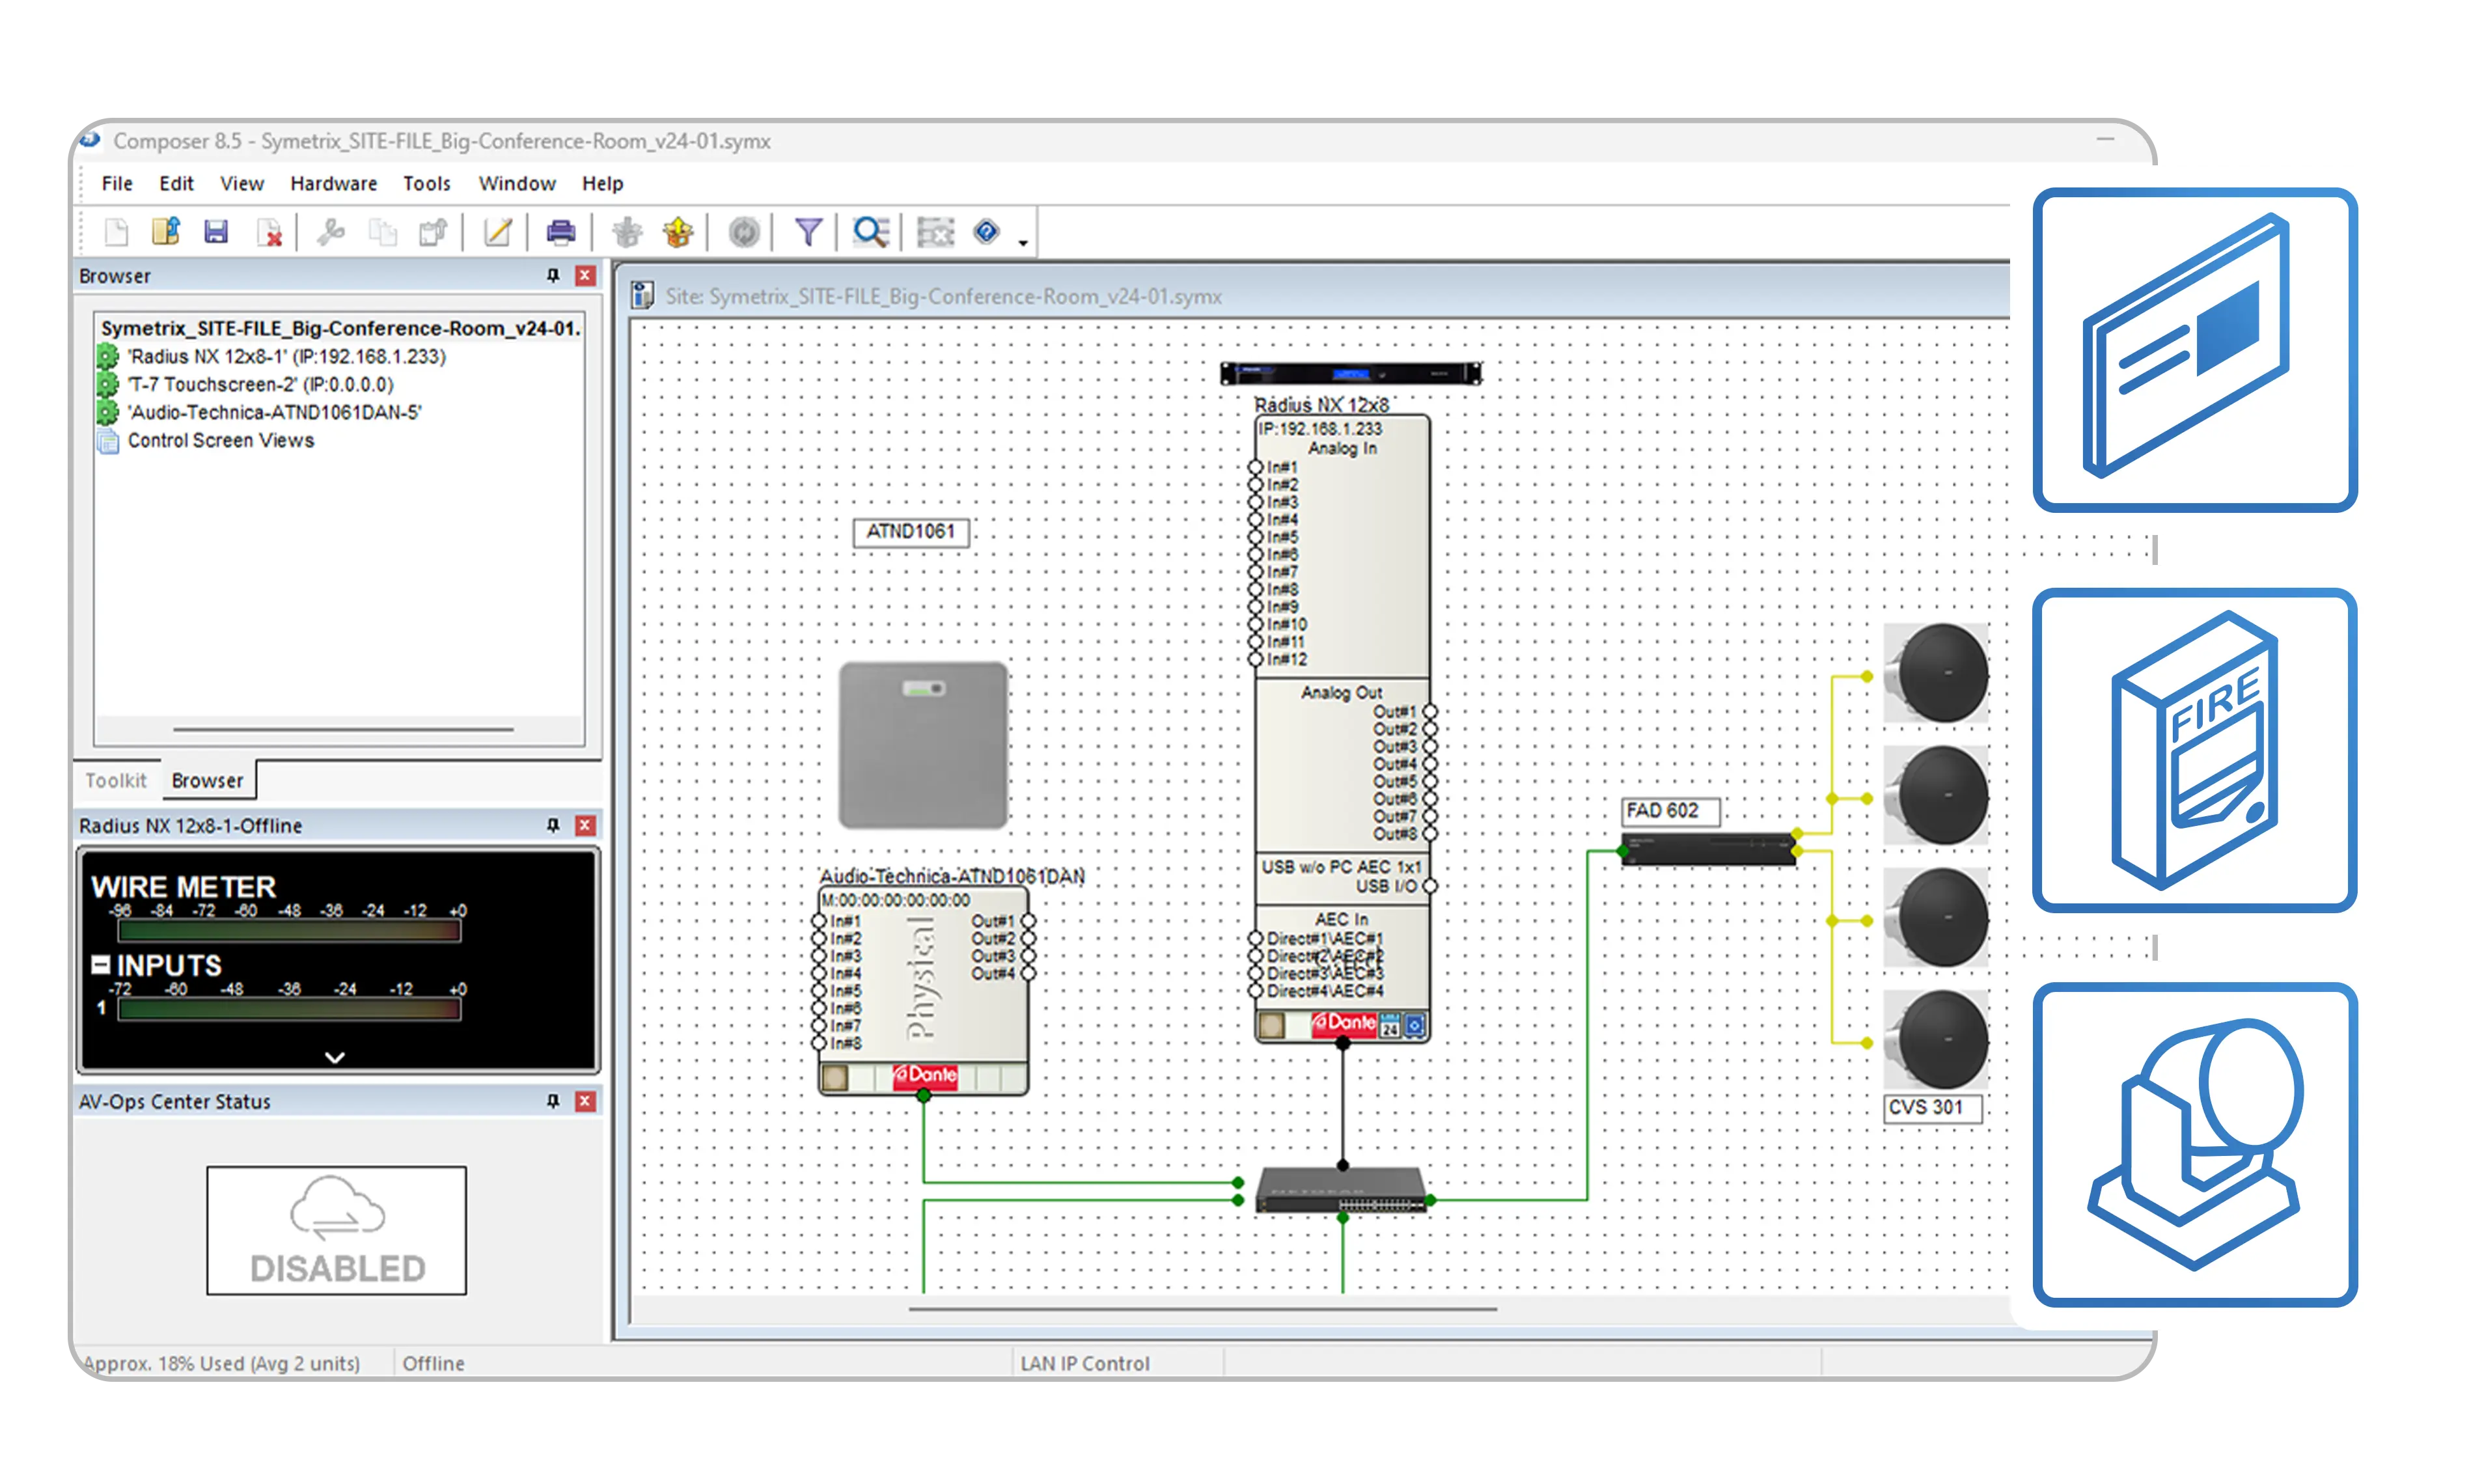Click the Help icon on the toolbar
The image size is (2484, 1484).
pyautogui.click(x=986, y=231)
